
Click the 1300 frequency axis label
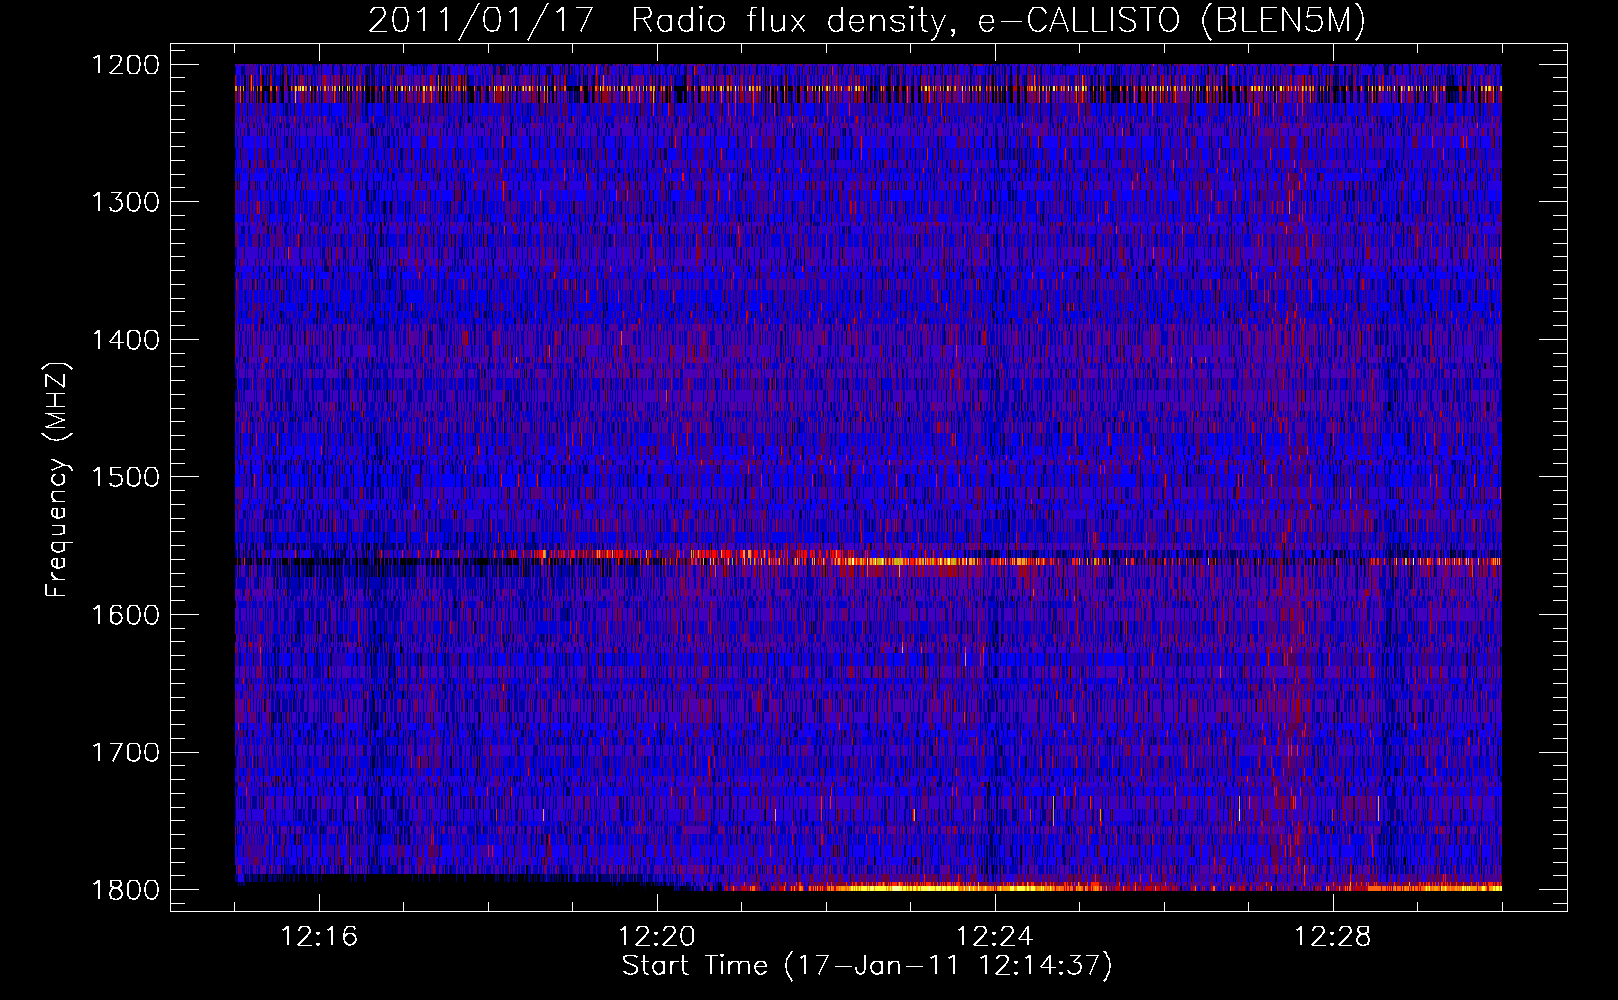tap(126, 203)
